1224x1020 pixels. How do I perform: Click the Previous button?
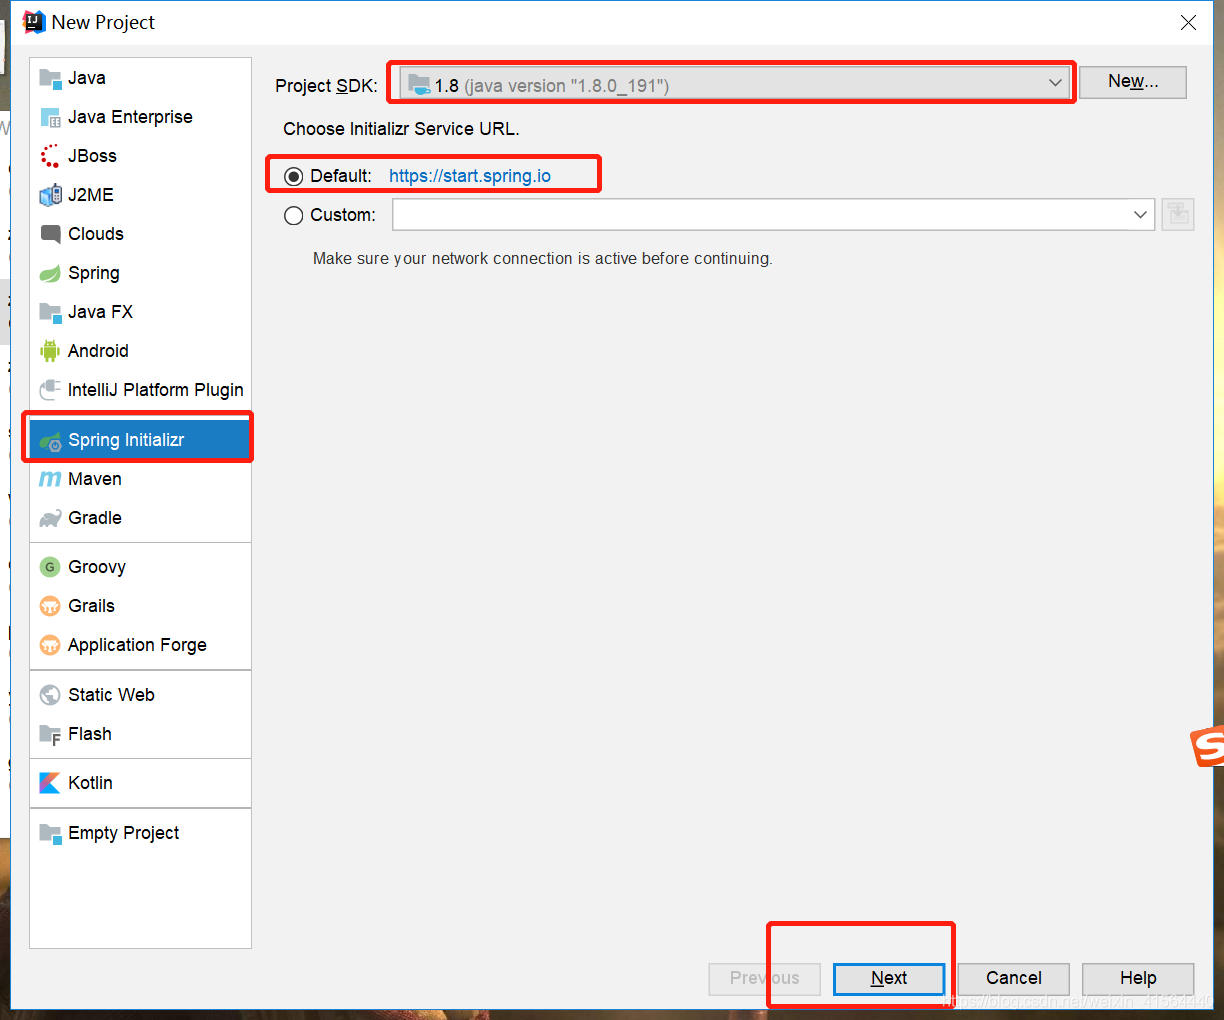coord(765,978)
